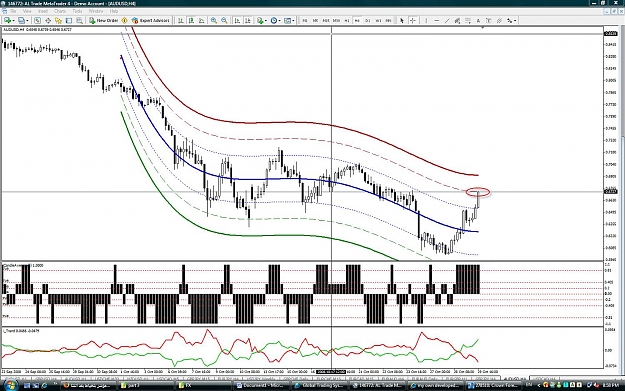Expand New Chart dropdown arrow

13,20
